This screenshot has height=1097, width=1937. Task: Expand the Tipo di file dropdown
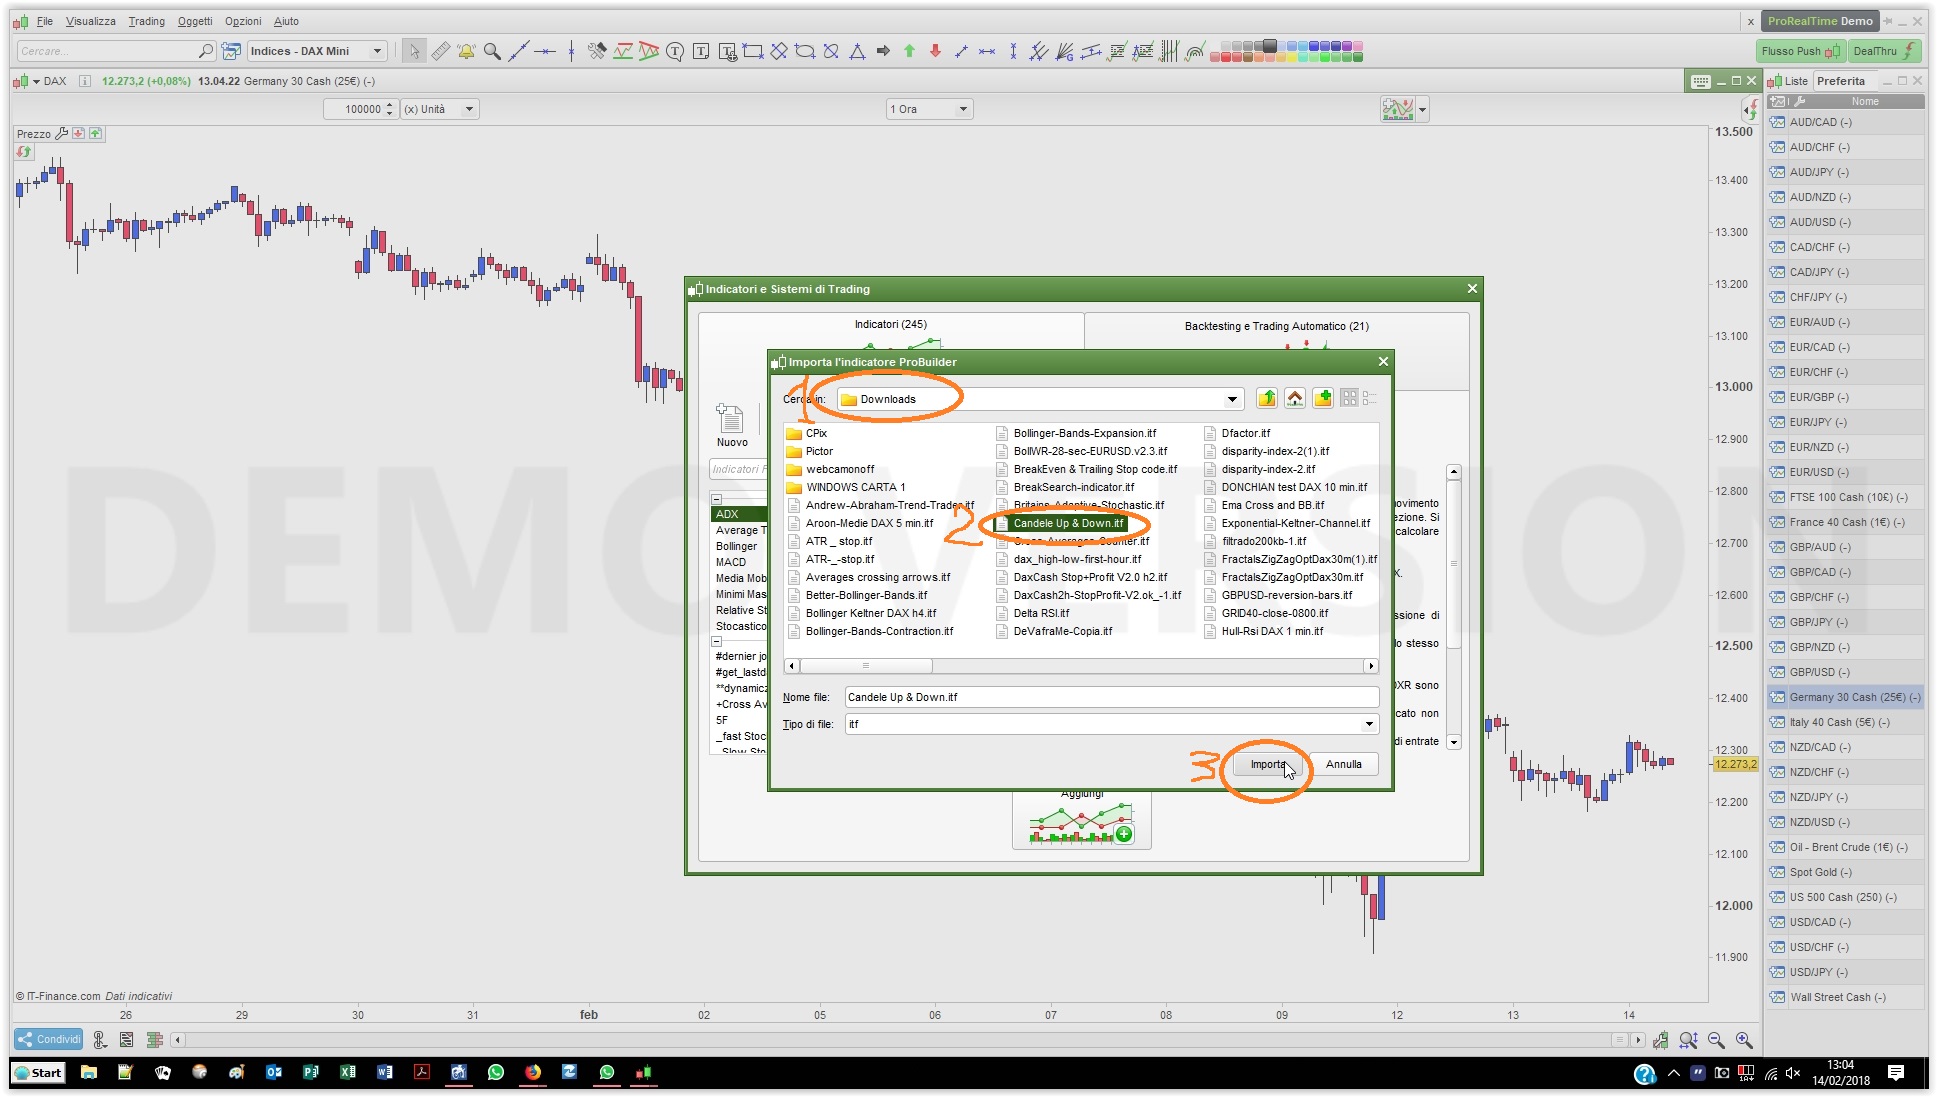coord(1368,724)
